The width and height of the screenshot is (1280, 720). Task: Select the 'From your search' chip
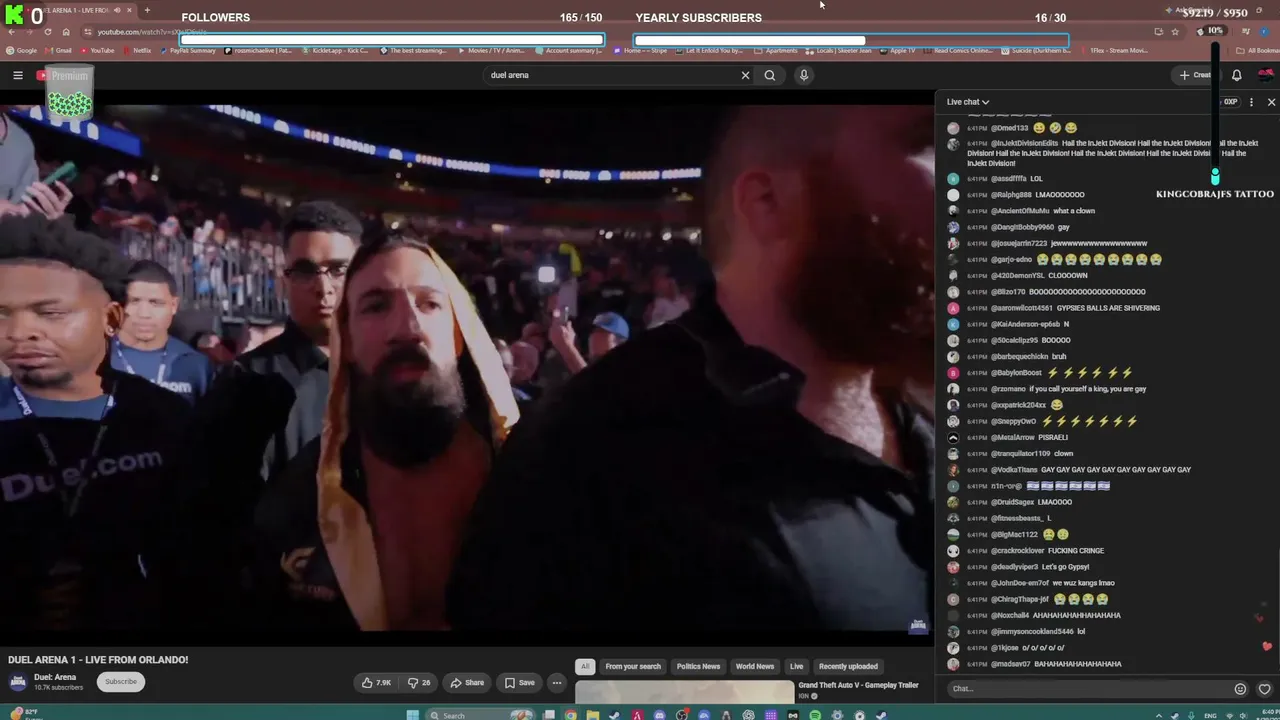(x=633, y=666)
